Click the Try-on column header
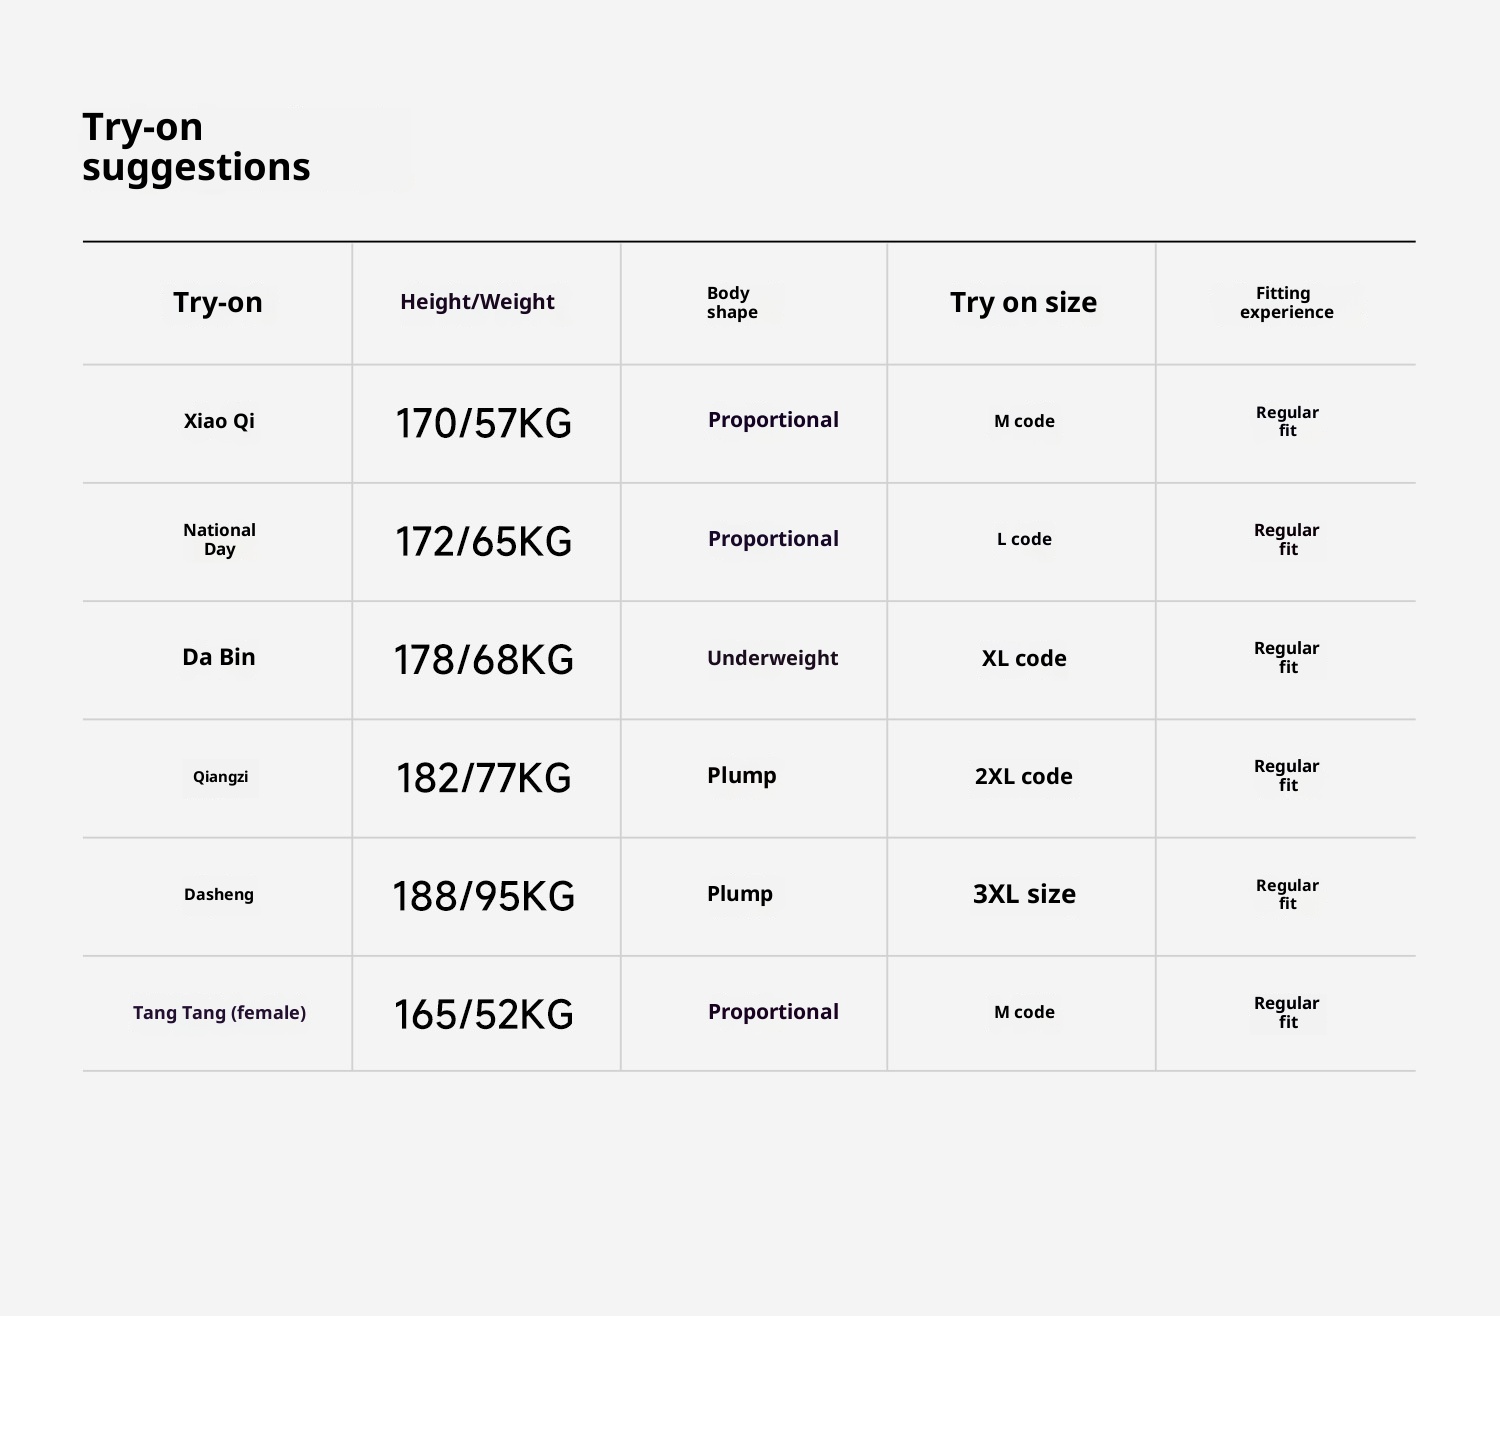The width and height of the screenshot is (1500, 1448). [218, 302]
